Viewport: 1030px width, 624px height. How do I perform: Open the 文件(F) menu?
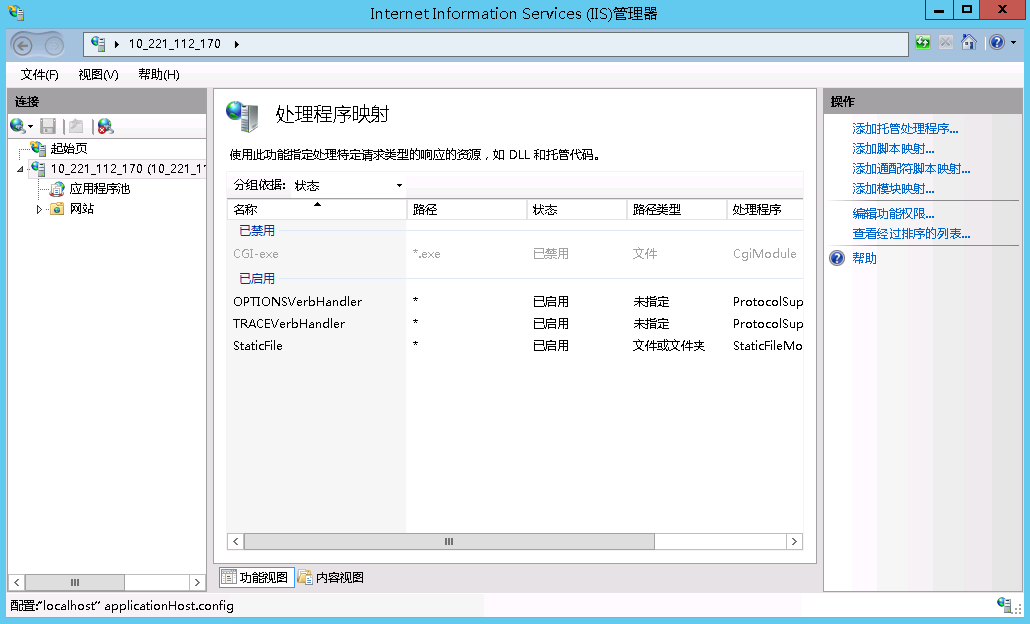point(39,75)
